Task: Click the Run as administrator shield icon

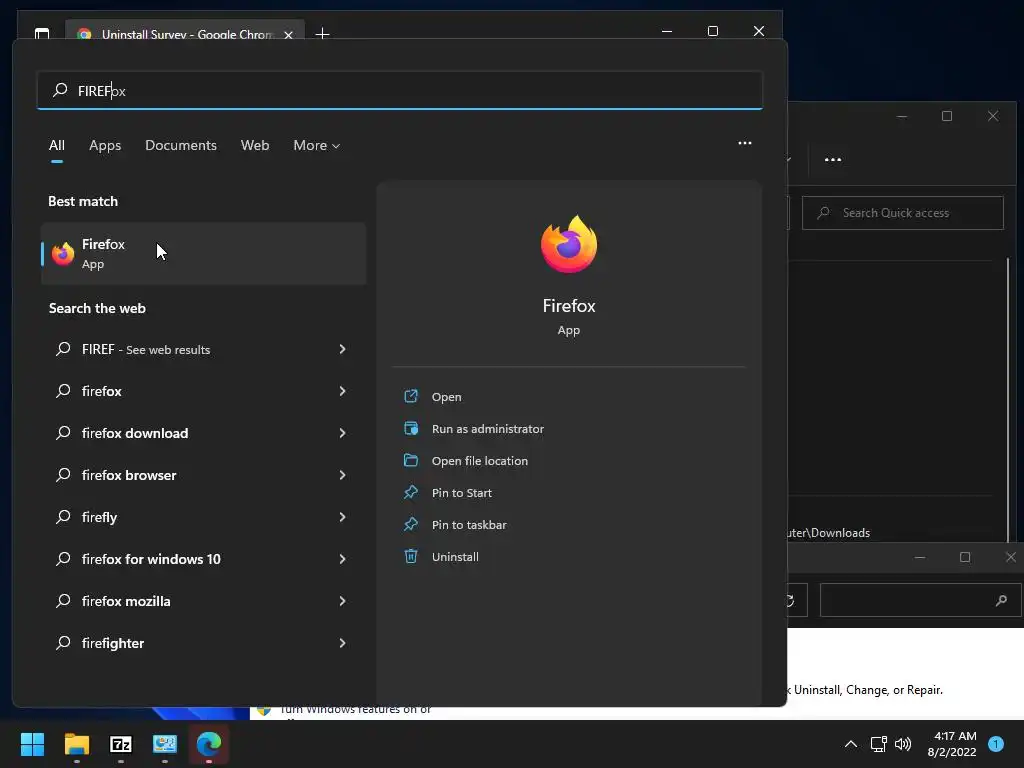Action: point(411,428)
